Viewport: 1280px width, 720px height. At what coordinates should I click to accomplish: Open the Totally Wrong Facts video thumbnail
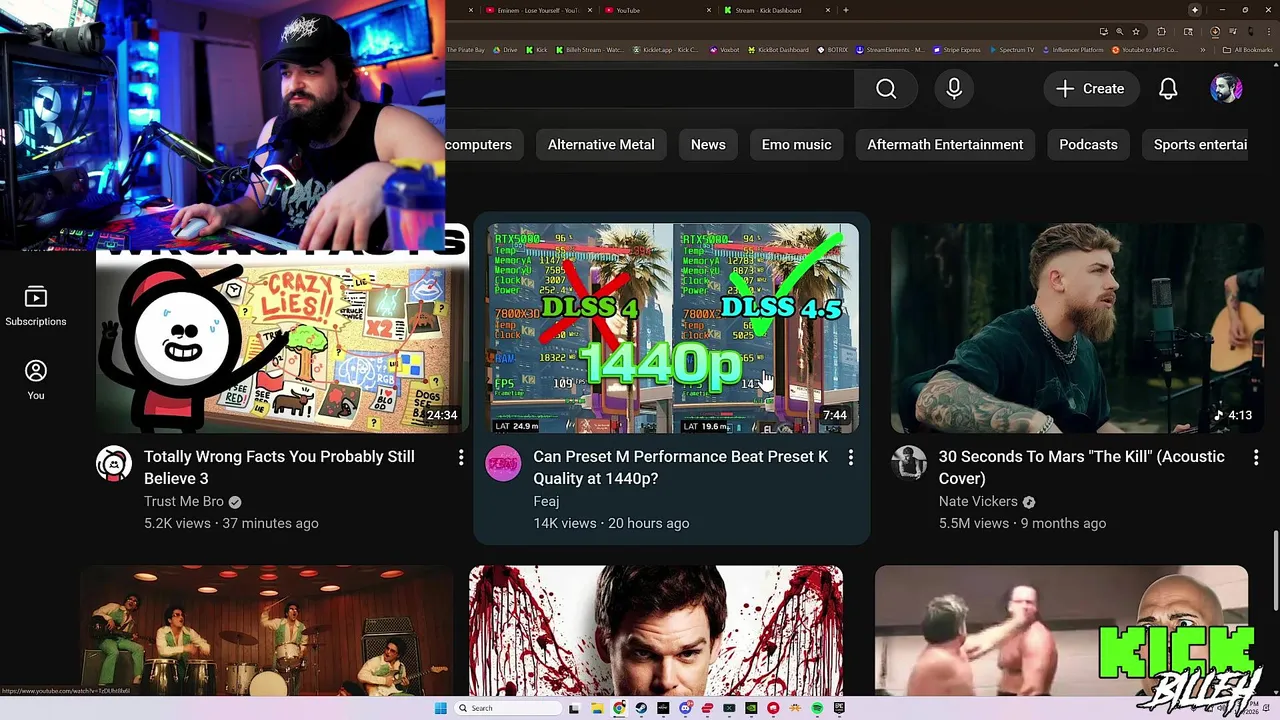pyautogui.click(x=282, y=342)
